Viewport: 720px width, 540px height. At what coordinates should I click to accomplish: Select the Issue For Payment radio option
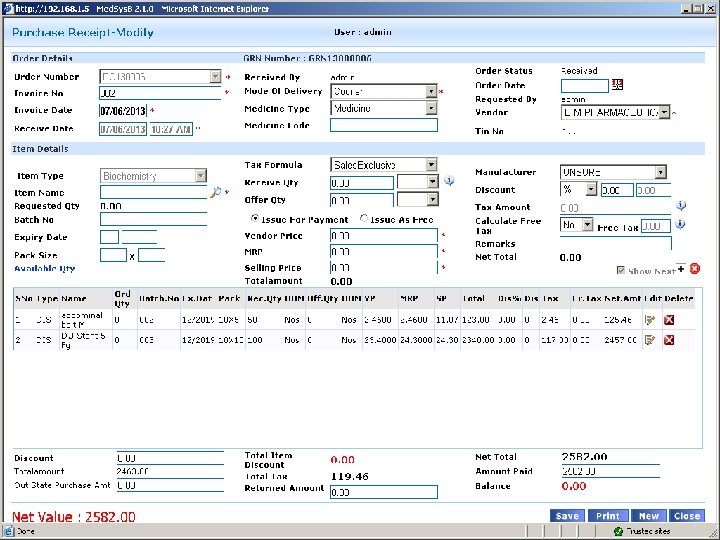point(256,218)
